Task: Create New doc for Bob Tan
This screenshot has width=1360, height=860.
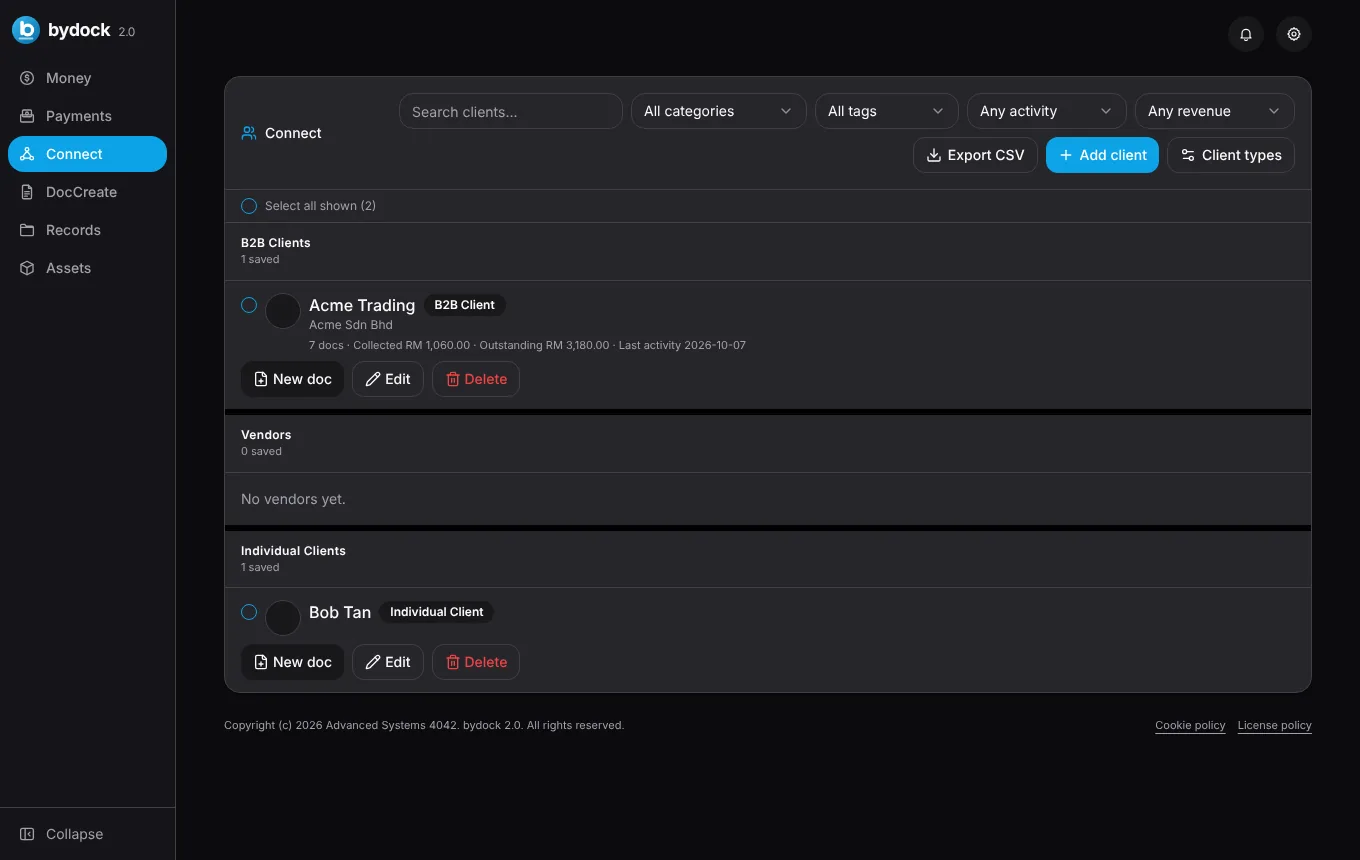Action: coord(292,662)
